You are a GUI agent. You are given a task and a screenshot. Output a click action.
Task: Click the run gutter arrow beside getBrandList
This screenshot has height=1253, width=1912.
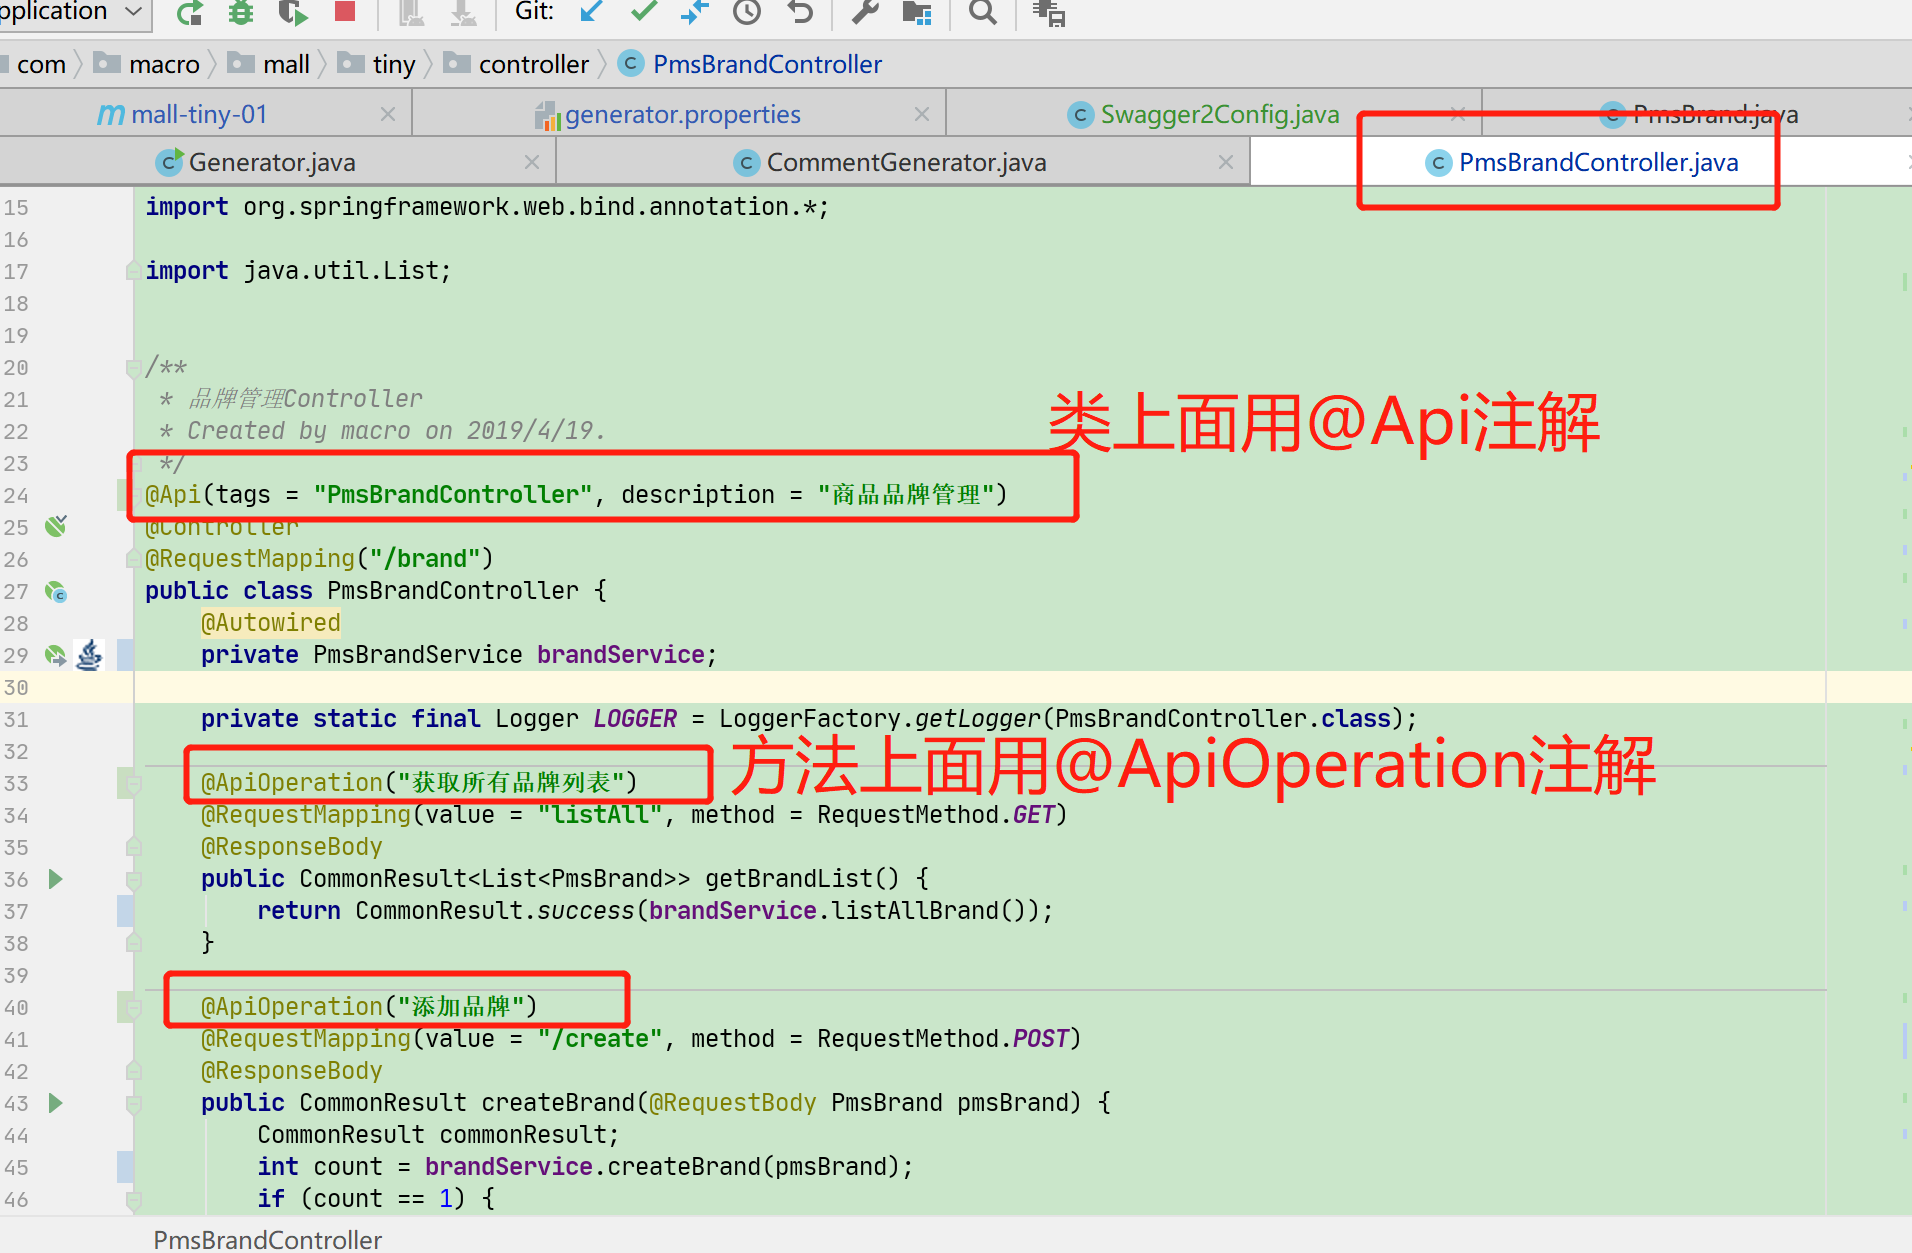pos(56,879)
